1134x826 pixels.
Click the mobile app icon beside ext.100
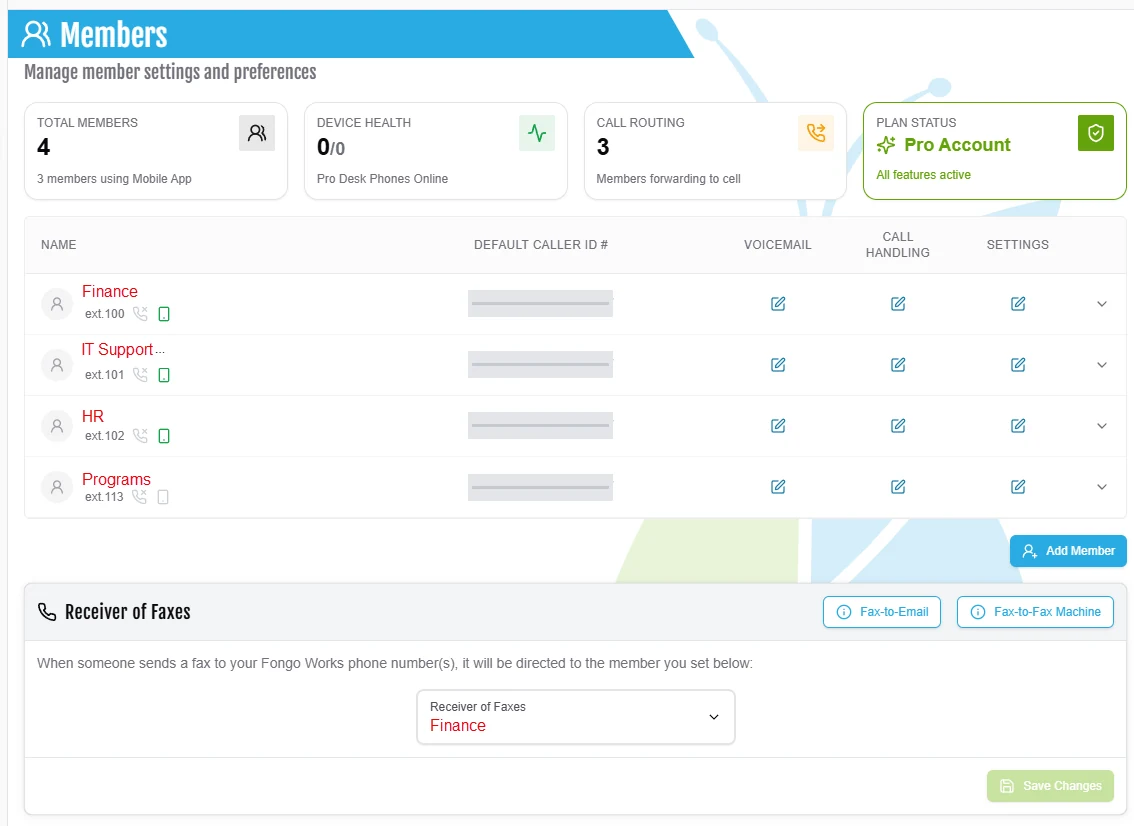tap(164, 314)
